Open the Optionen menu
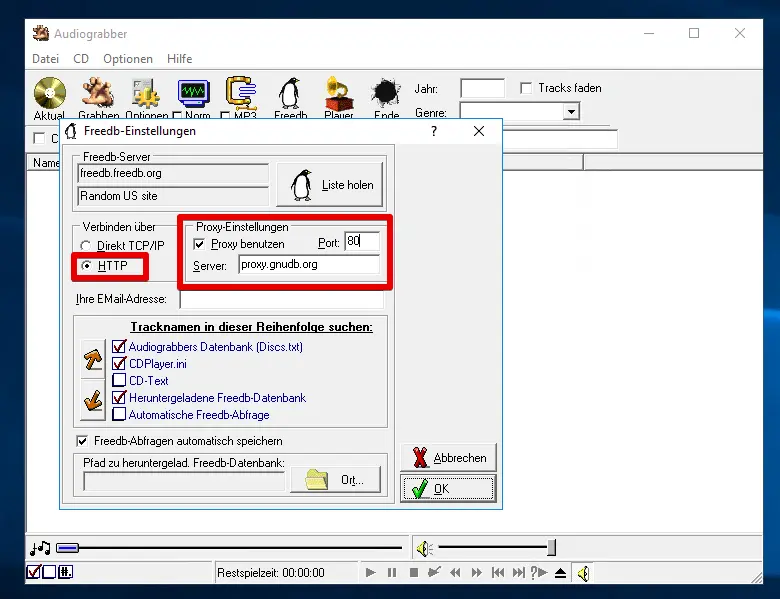The height and width of the screenshot is (599, 780). click(x=128, y=59)
